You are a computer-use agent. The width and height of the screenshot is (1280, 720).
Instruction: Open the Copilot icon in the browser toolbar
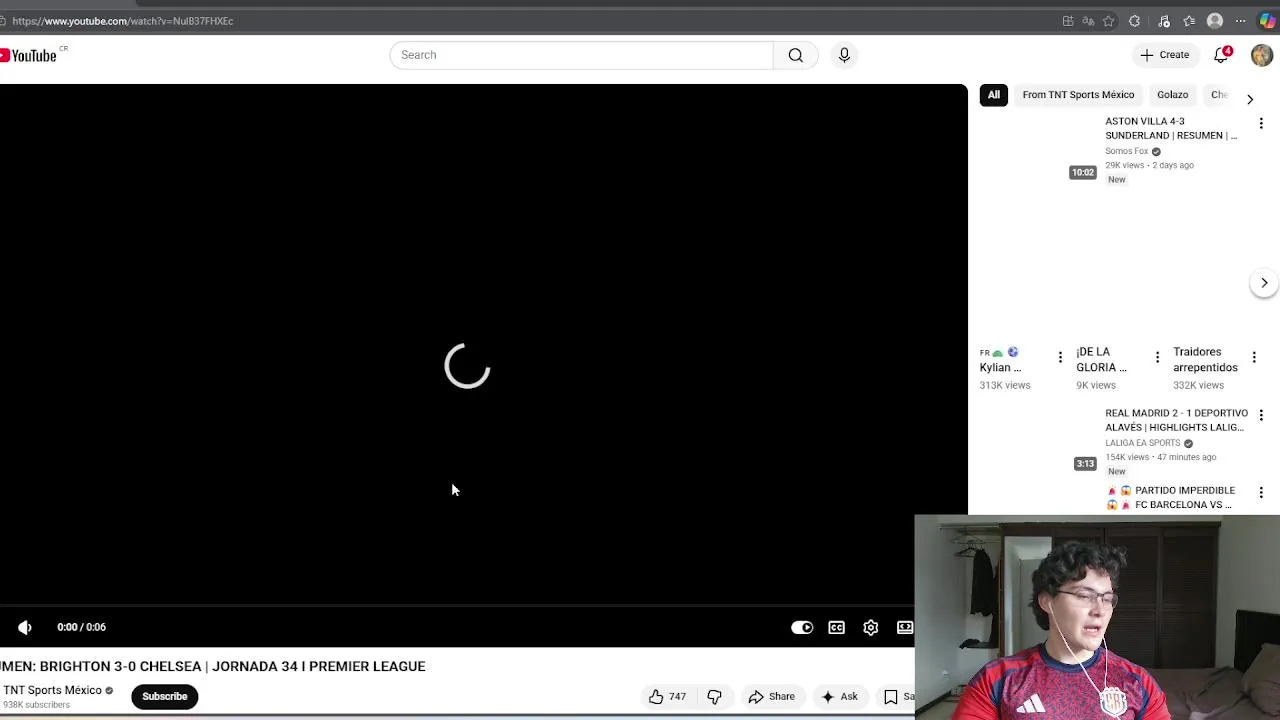(x=1267, y=21)
